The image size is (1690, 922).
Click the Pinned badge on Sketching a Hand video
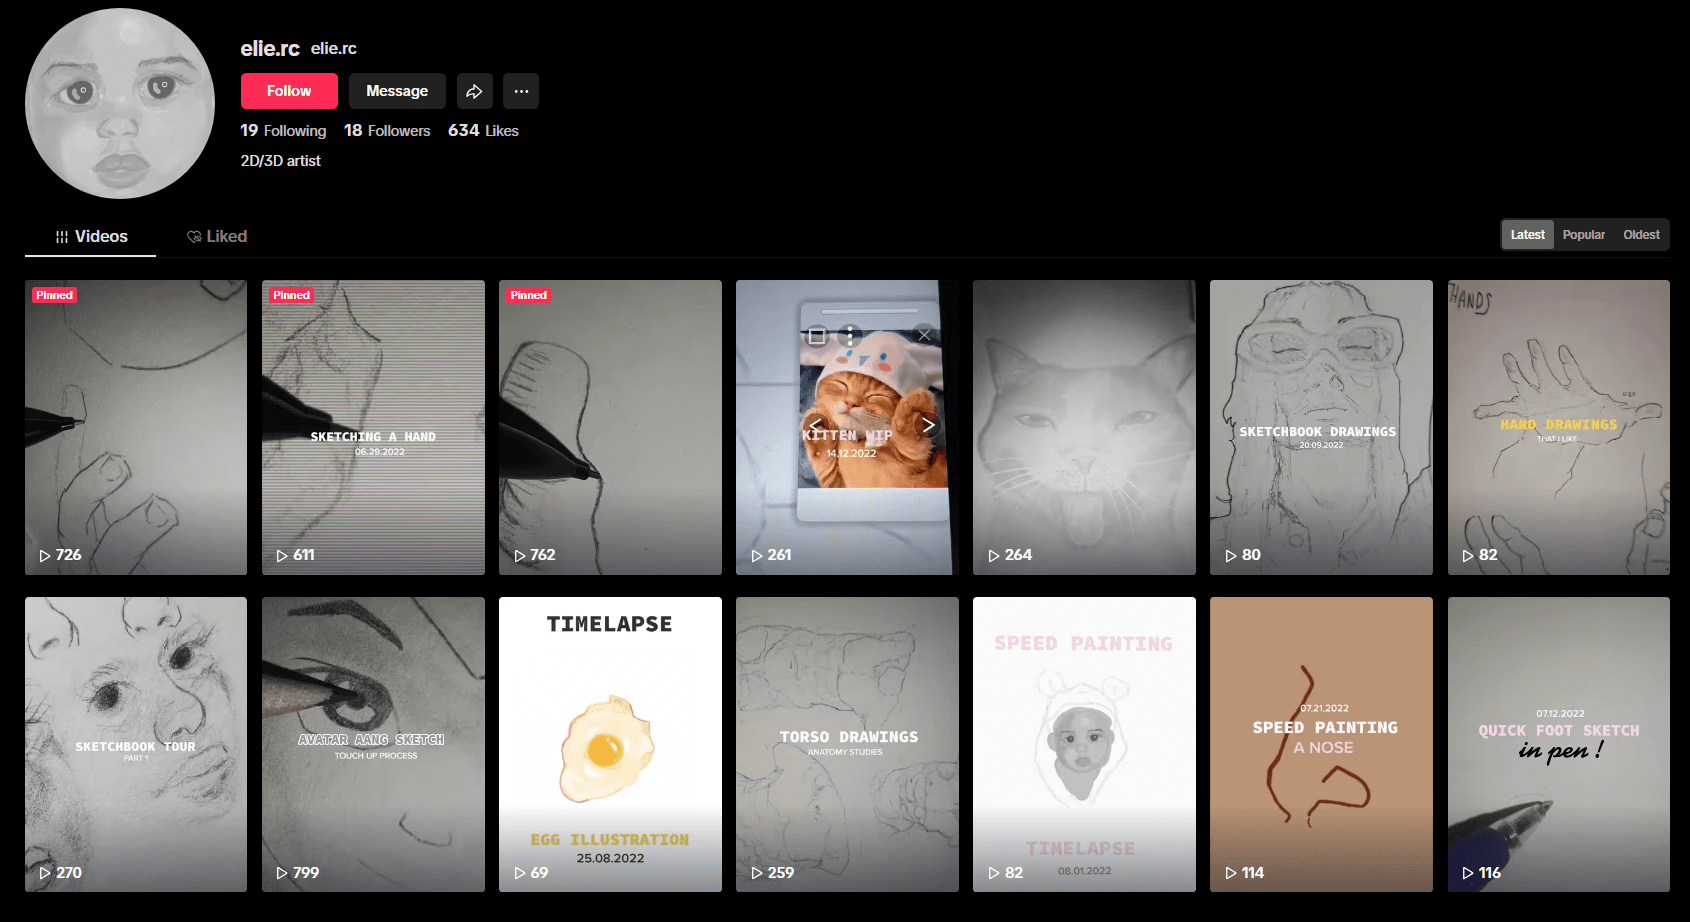click(x=291, y=295)
